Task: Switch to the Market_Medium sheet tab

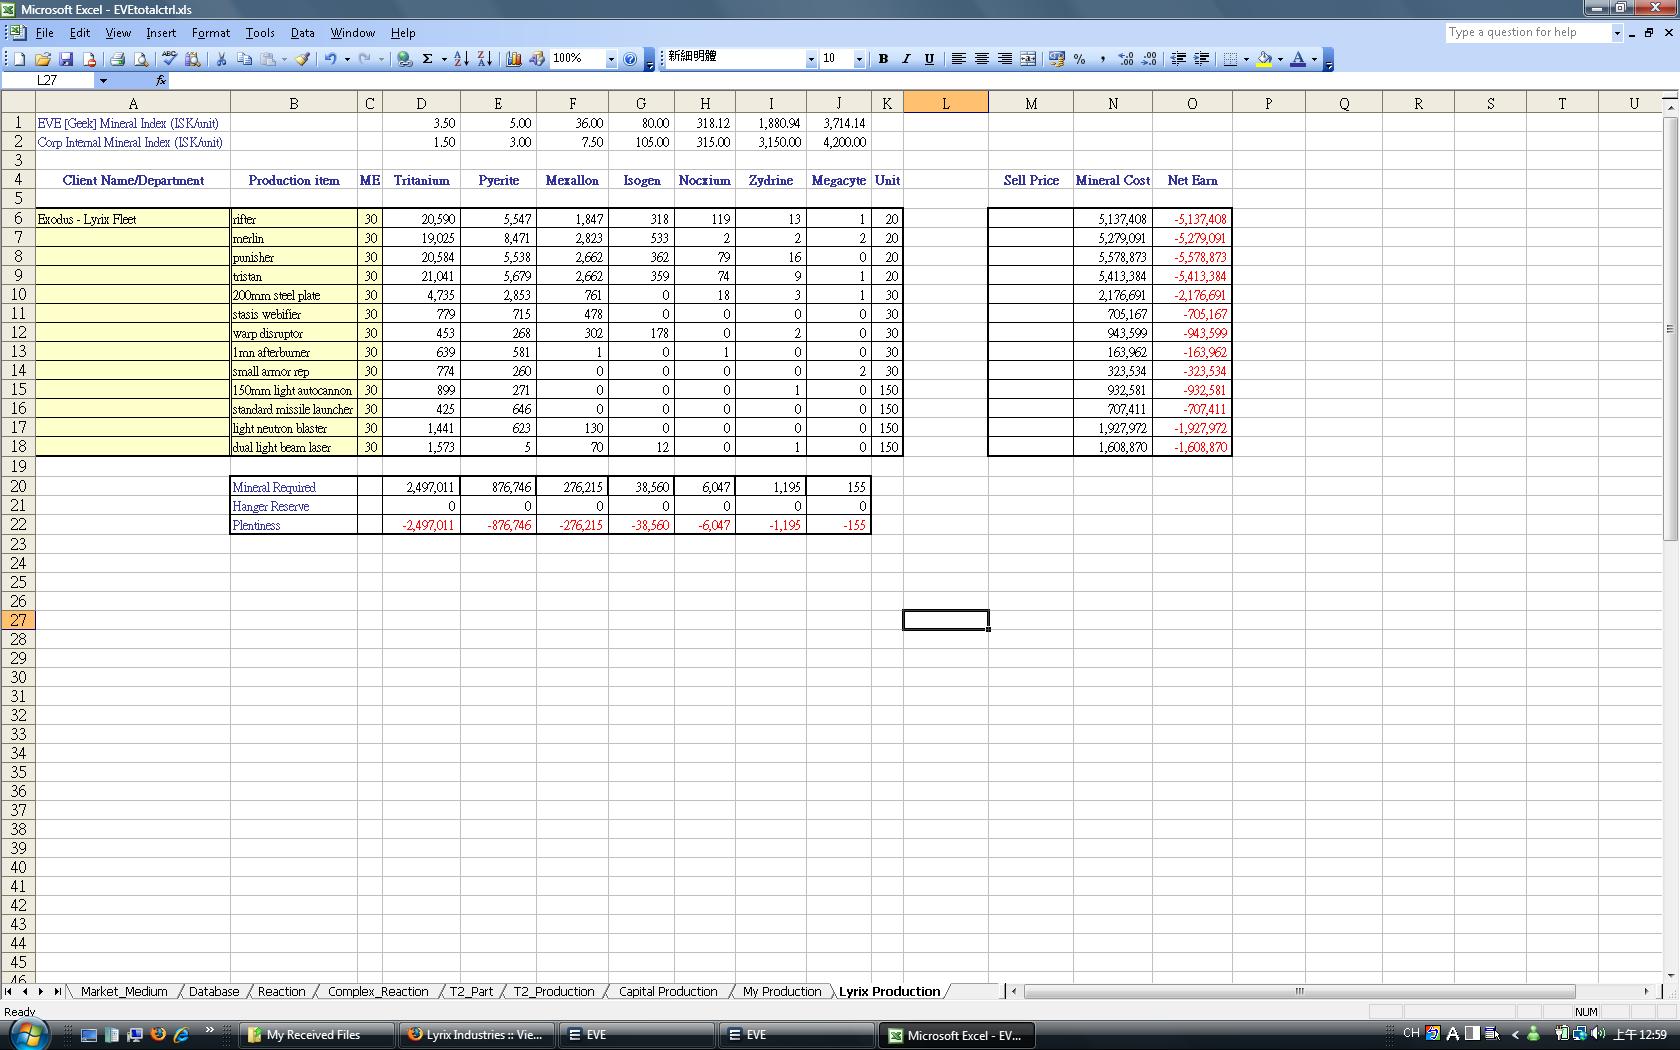Action: [124, 991]
